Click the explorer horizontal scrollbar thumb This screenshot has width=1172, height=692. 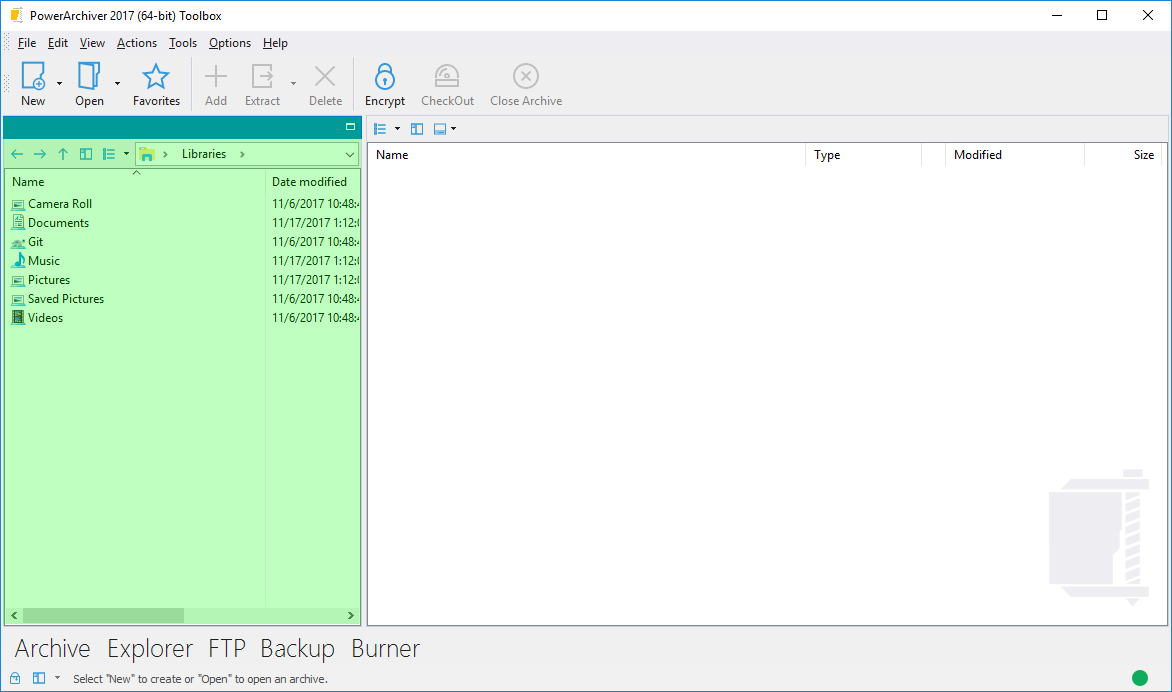coord(103,616)
